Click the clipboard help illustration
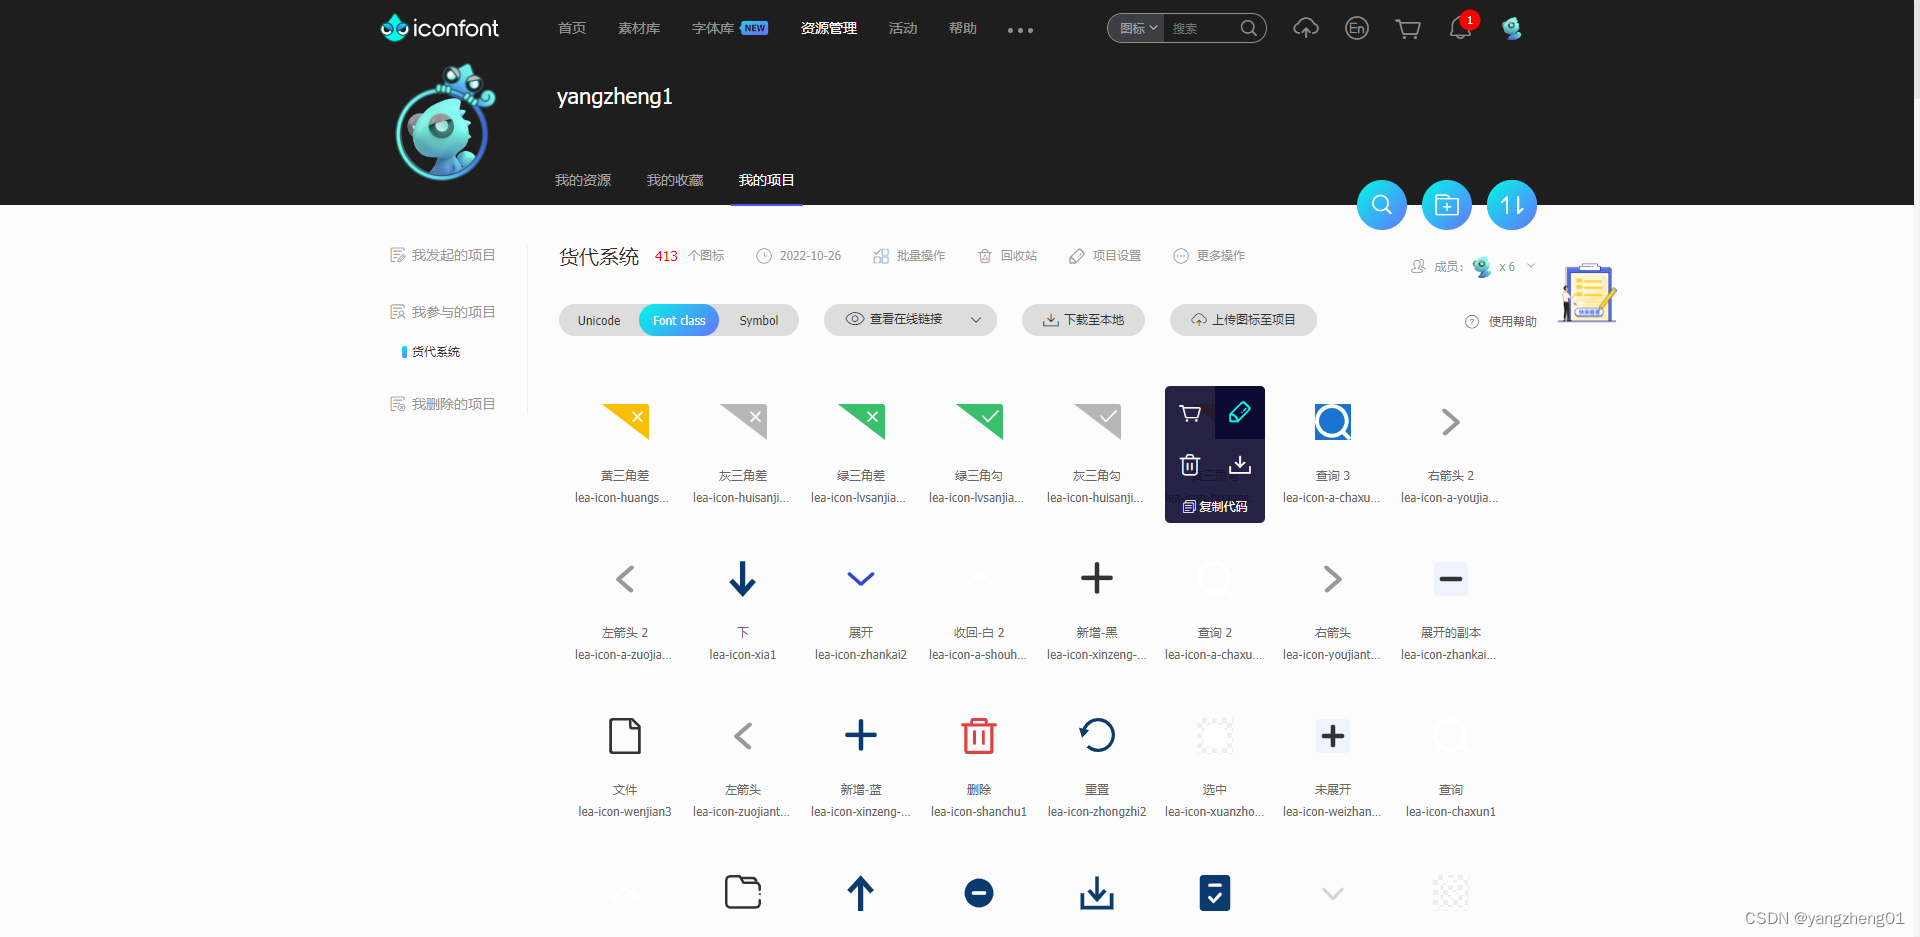The image size is (1920, 937). [x=1589, y=293]
